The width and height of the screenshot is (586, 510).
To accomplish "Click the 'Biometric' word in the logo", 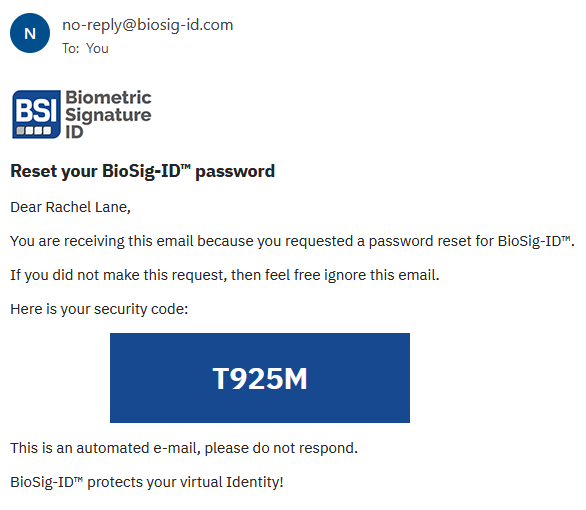I will 108,98.
